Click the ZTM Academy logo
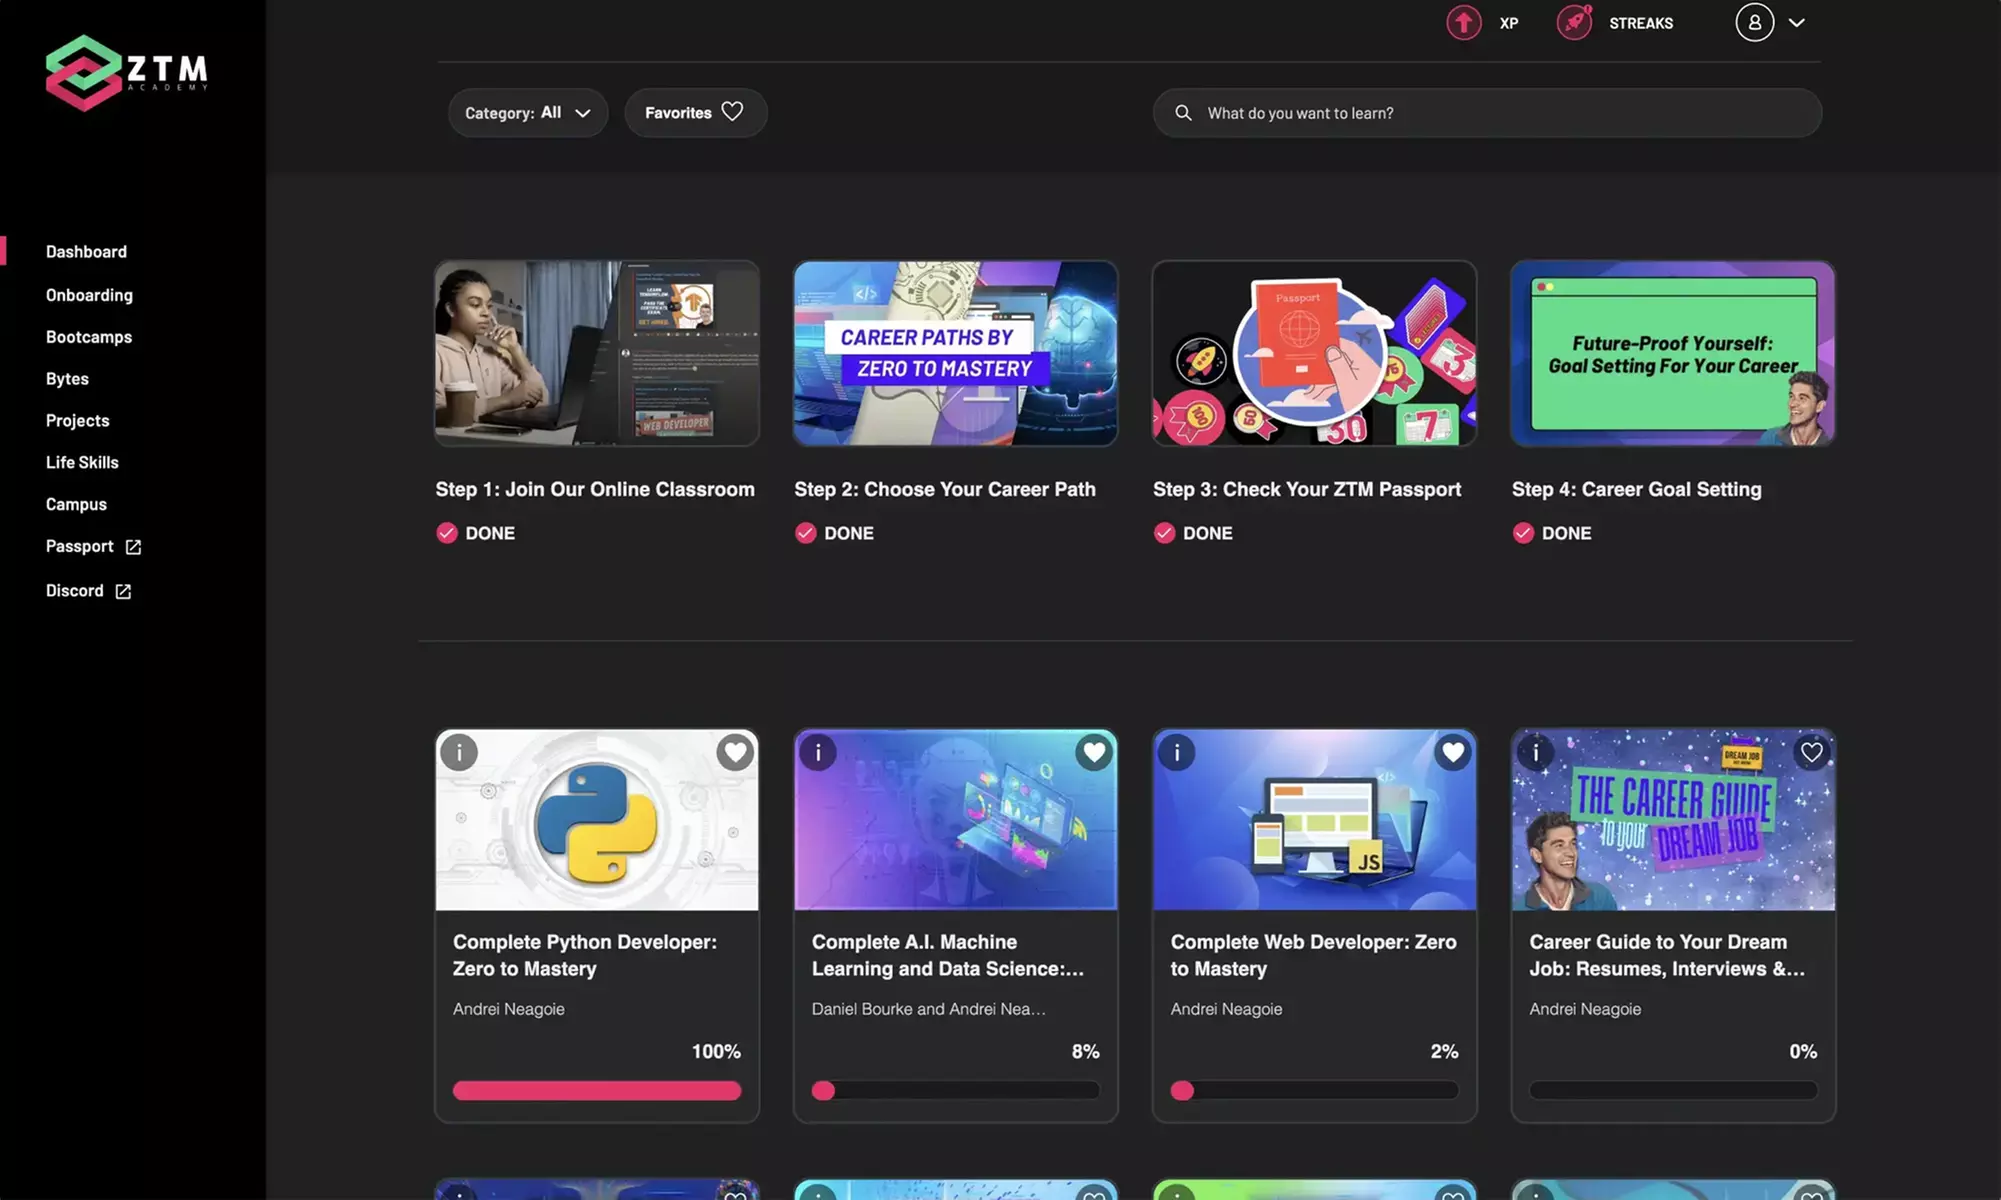 click(x=127, y=71)
